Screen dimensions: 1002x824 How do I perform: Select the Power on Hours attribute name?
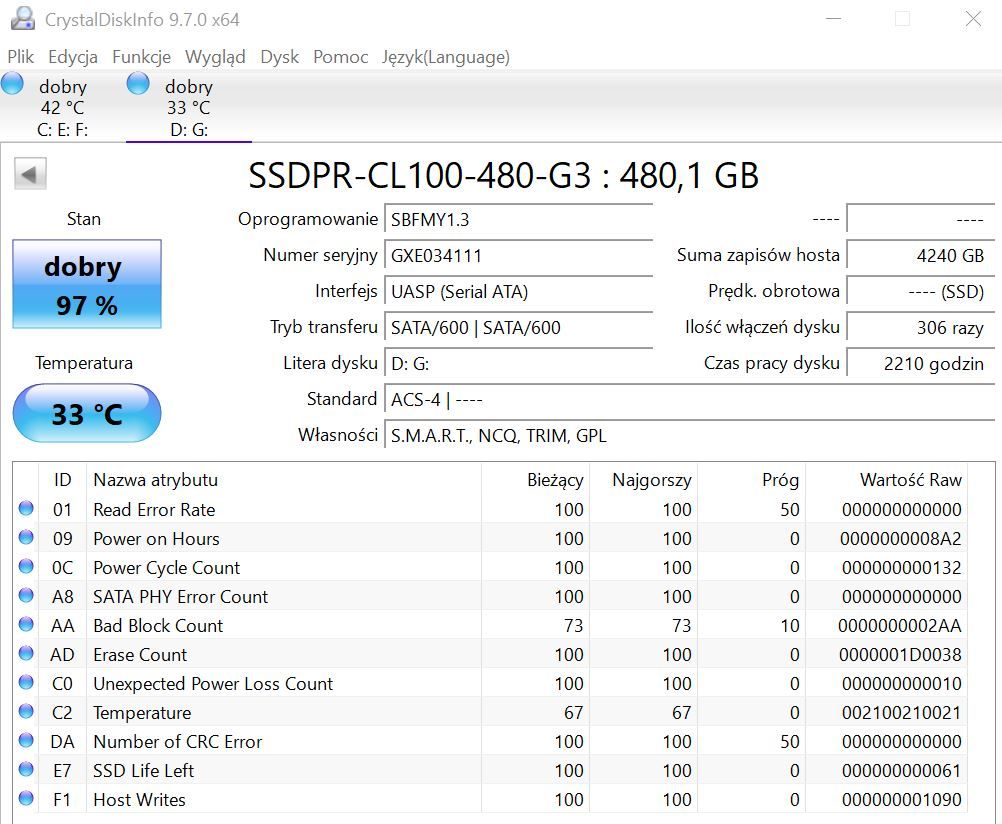[156, 538]
